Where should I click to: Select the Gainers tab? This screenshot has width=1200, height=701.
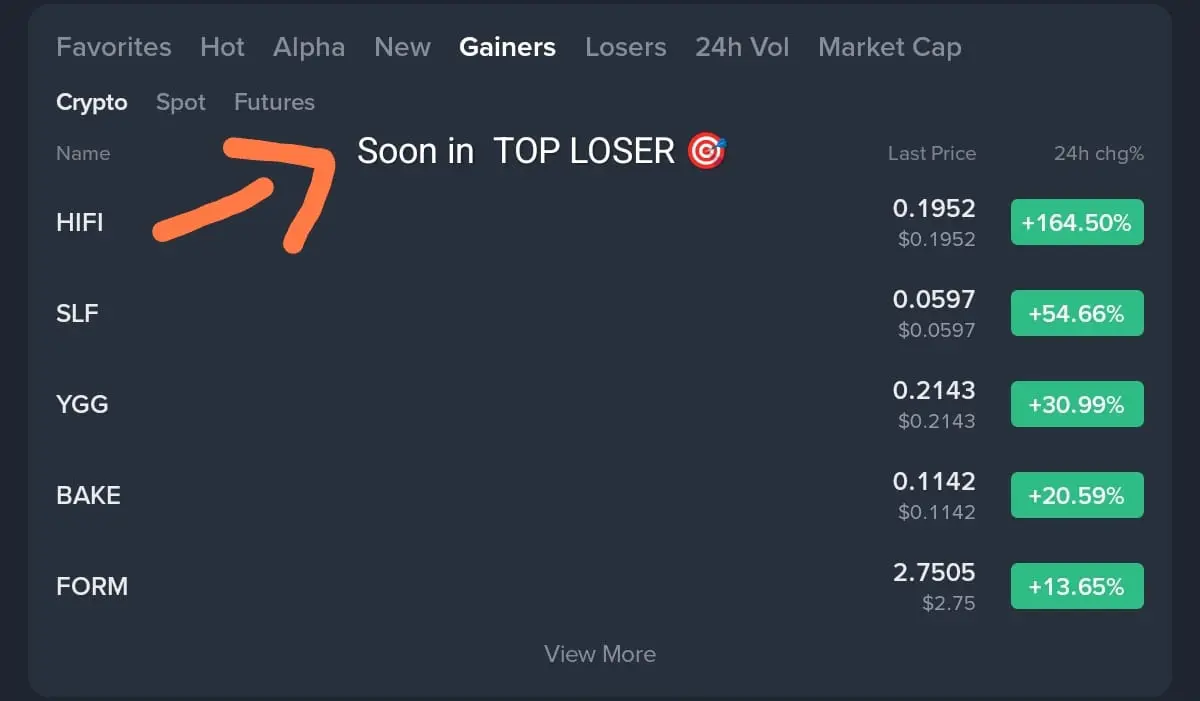coord(507,47)
